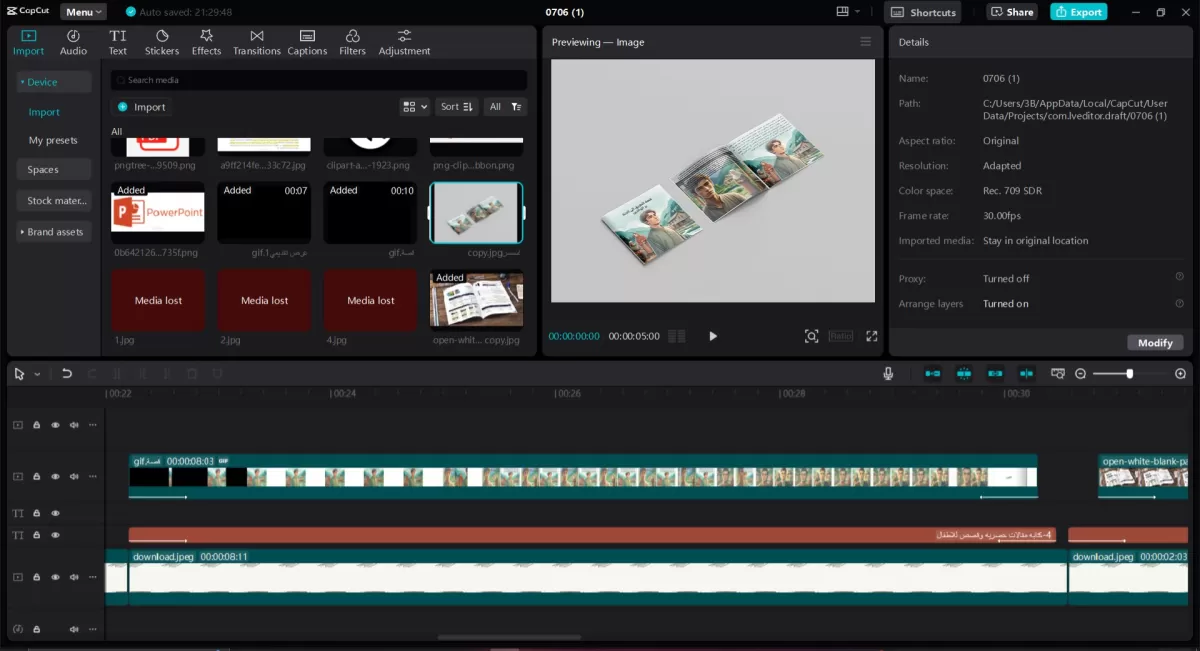This screenshot has height=651, width=1200.
Task: Toggle main track magnet
Action: coord(932,373)
